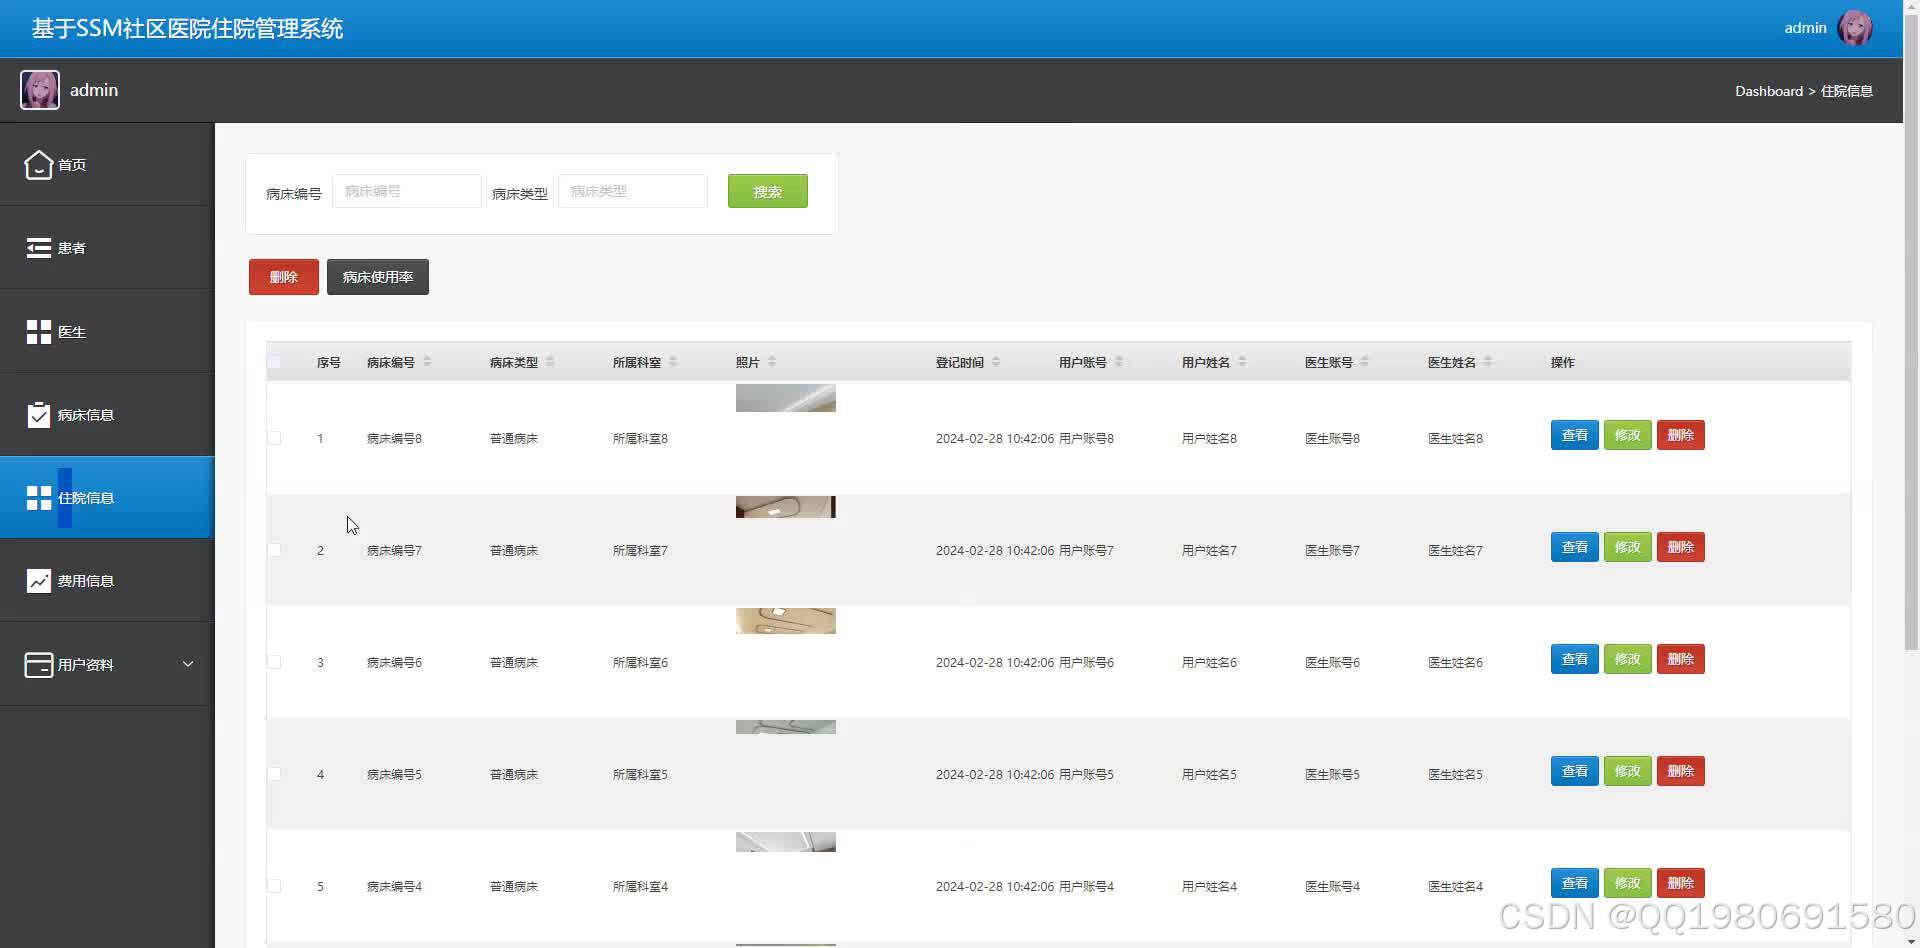Click 修改 for 病床编号5 row
This screenshot has width=1920, height=948.
pyautogui.click(x=1627, y=771)
